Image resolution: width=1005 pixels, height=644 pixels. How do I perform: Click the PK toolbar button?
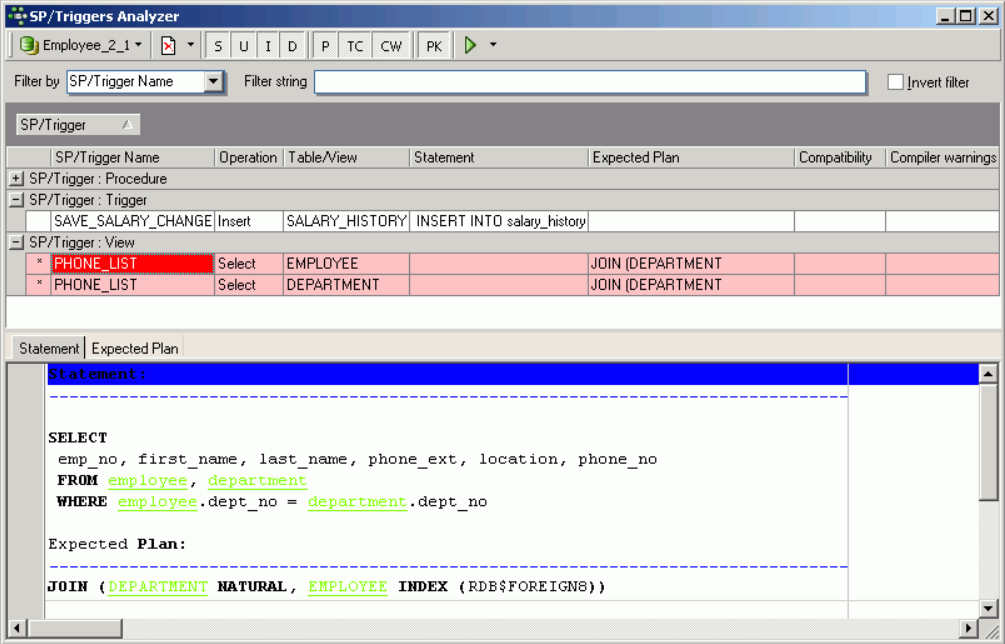[x=434, y=46]
